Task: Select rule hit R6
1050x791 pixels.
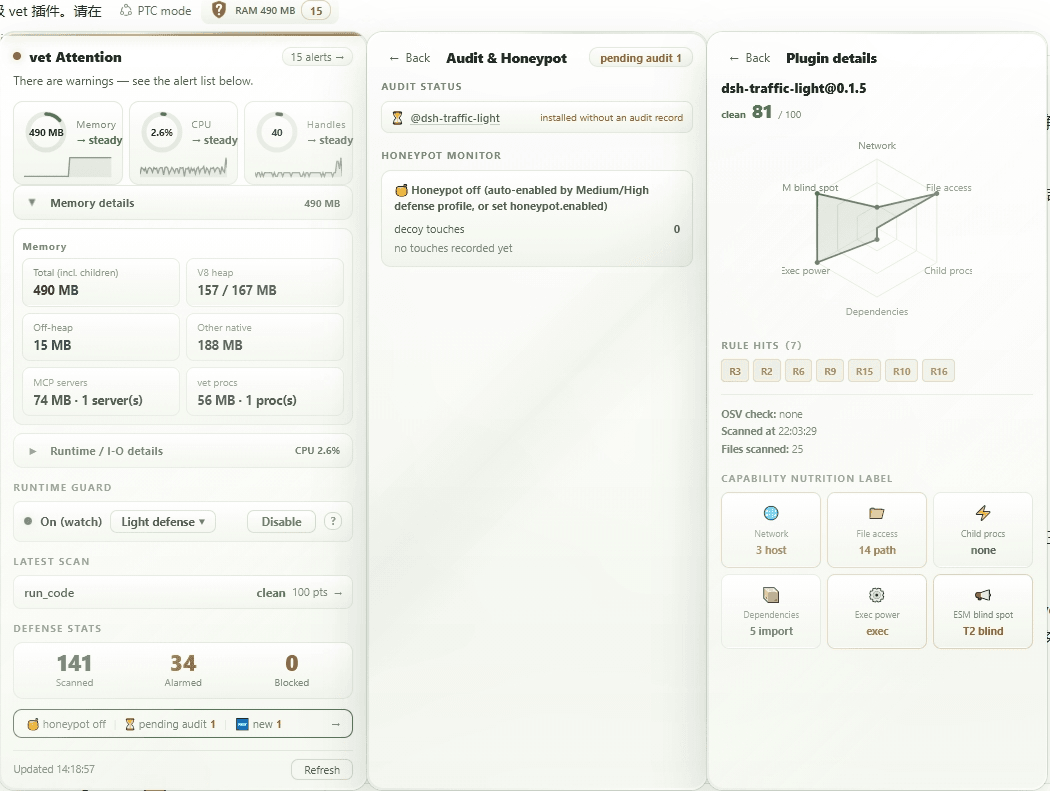Action: click(x=798, y=371)
